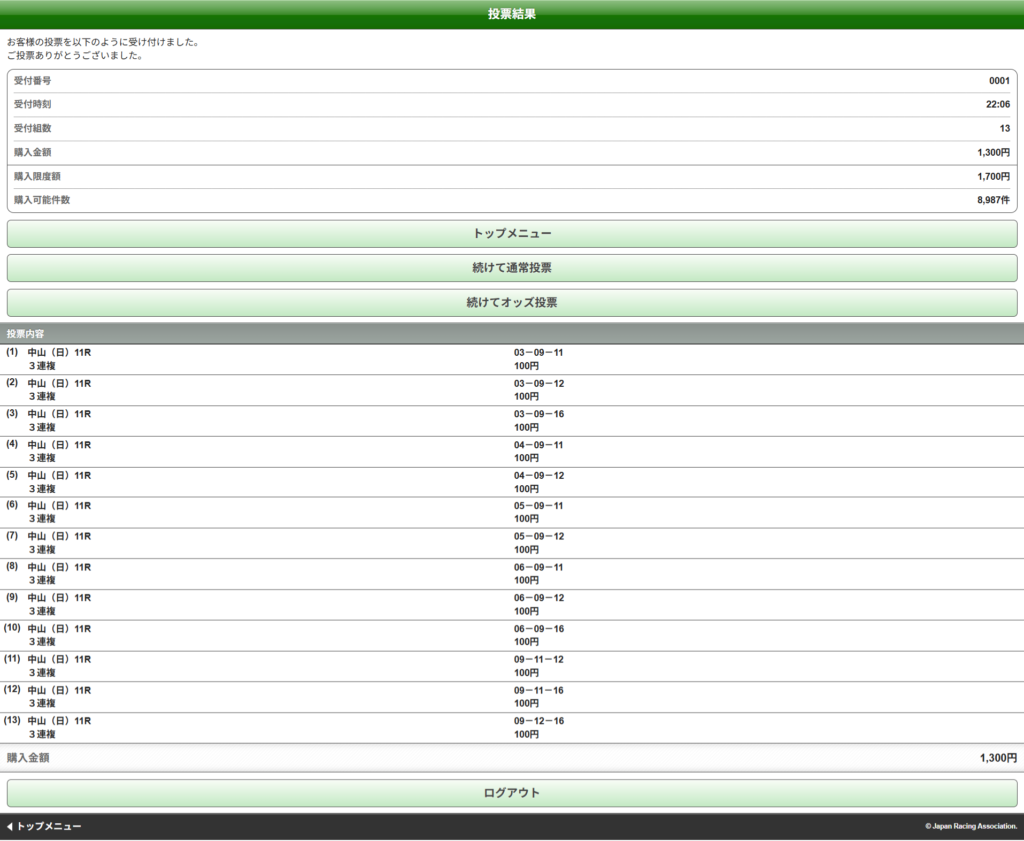Click the 購入可能件数 8,987件 value
This screenshot has height=841, width=1024.
[x=993, y=201]
